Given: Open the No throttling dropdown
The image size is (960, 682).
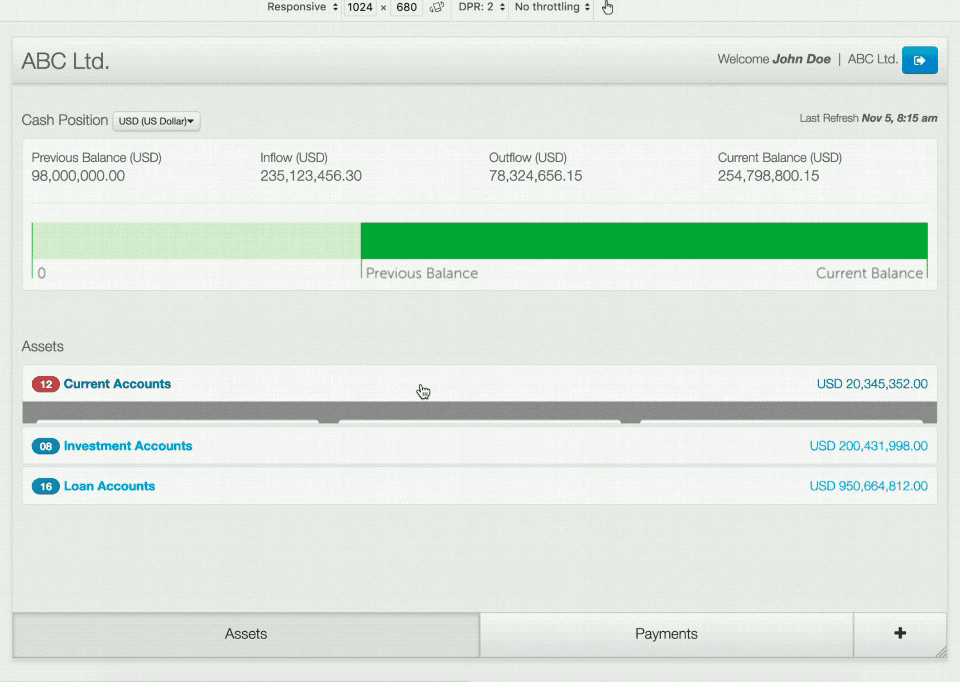Looking at the screenshot, I should (552, 8).
